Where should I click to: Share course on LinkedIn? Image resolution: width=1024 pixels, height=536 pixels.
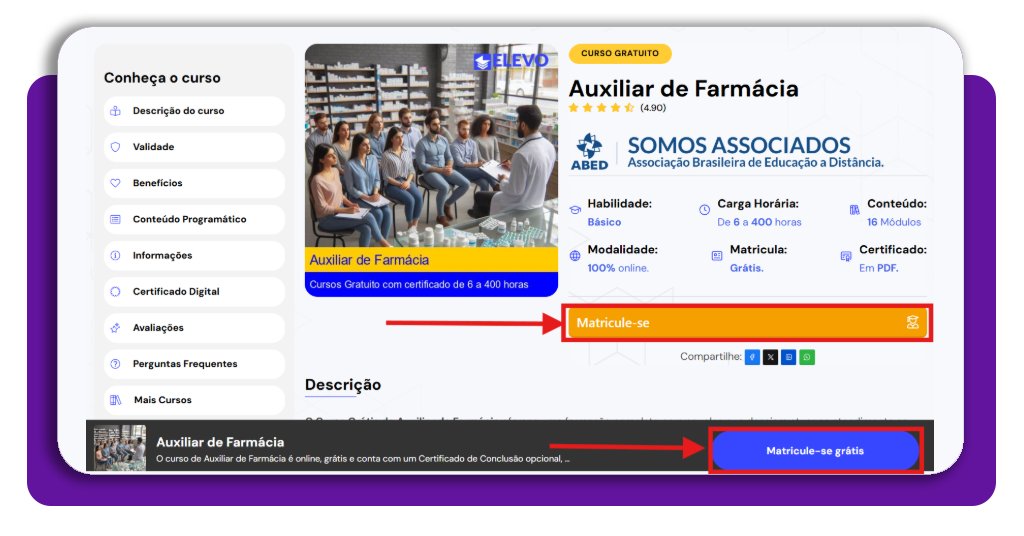[x=789, y=357]
